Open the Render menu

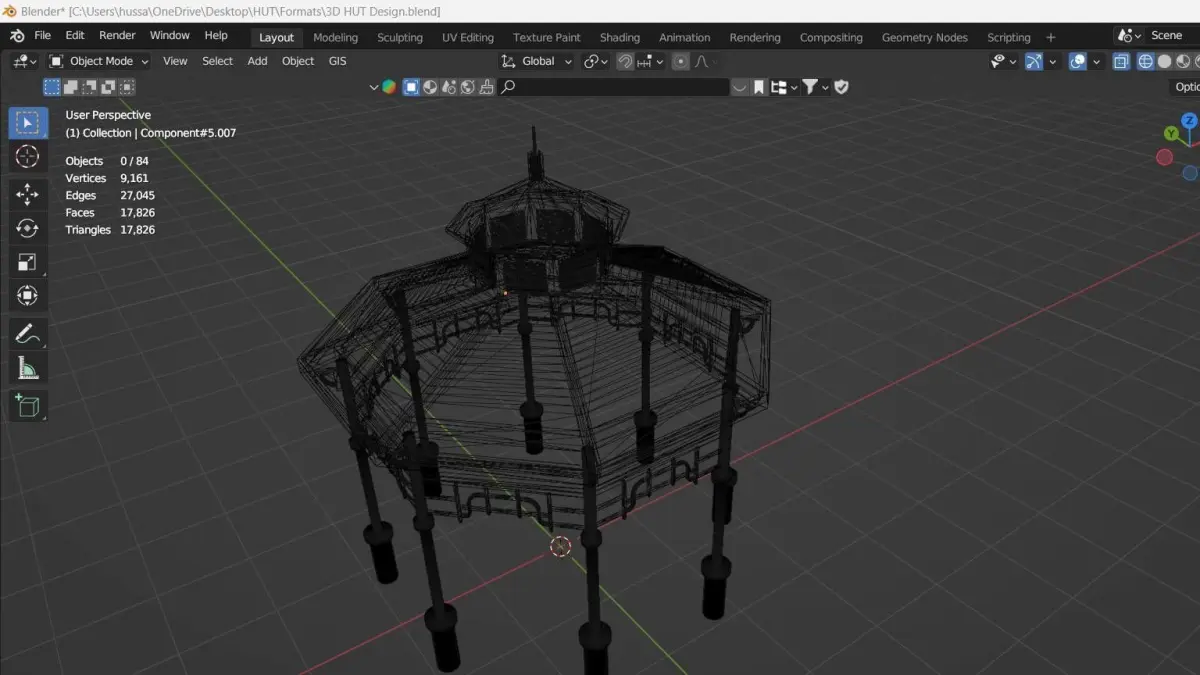pyautogui.click(x=117, y=35)
